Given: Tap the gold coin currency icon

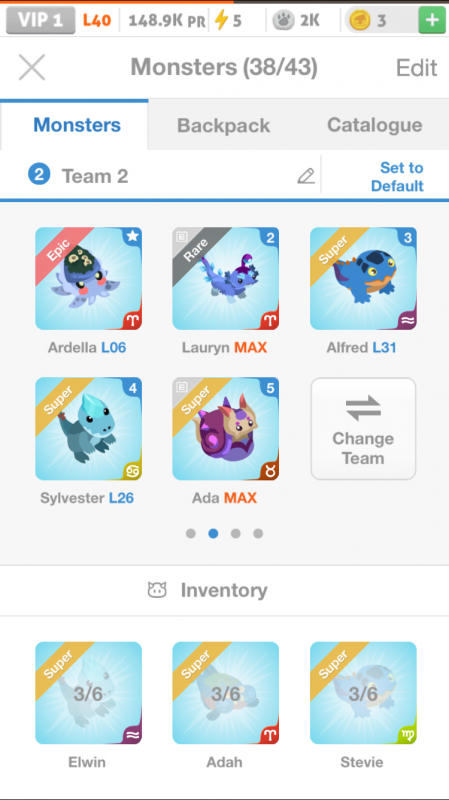Looking at the screenshot, I should tap(360, 21).
